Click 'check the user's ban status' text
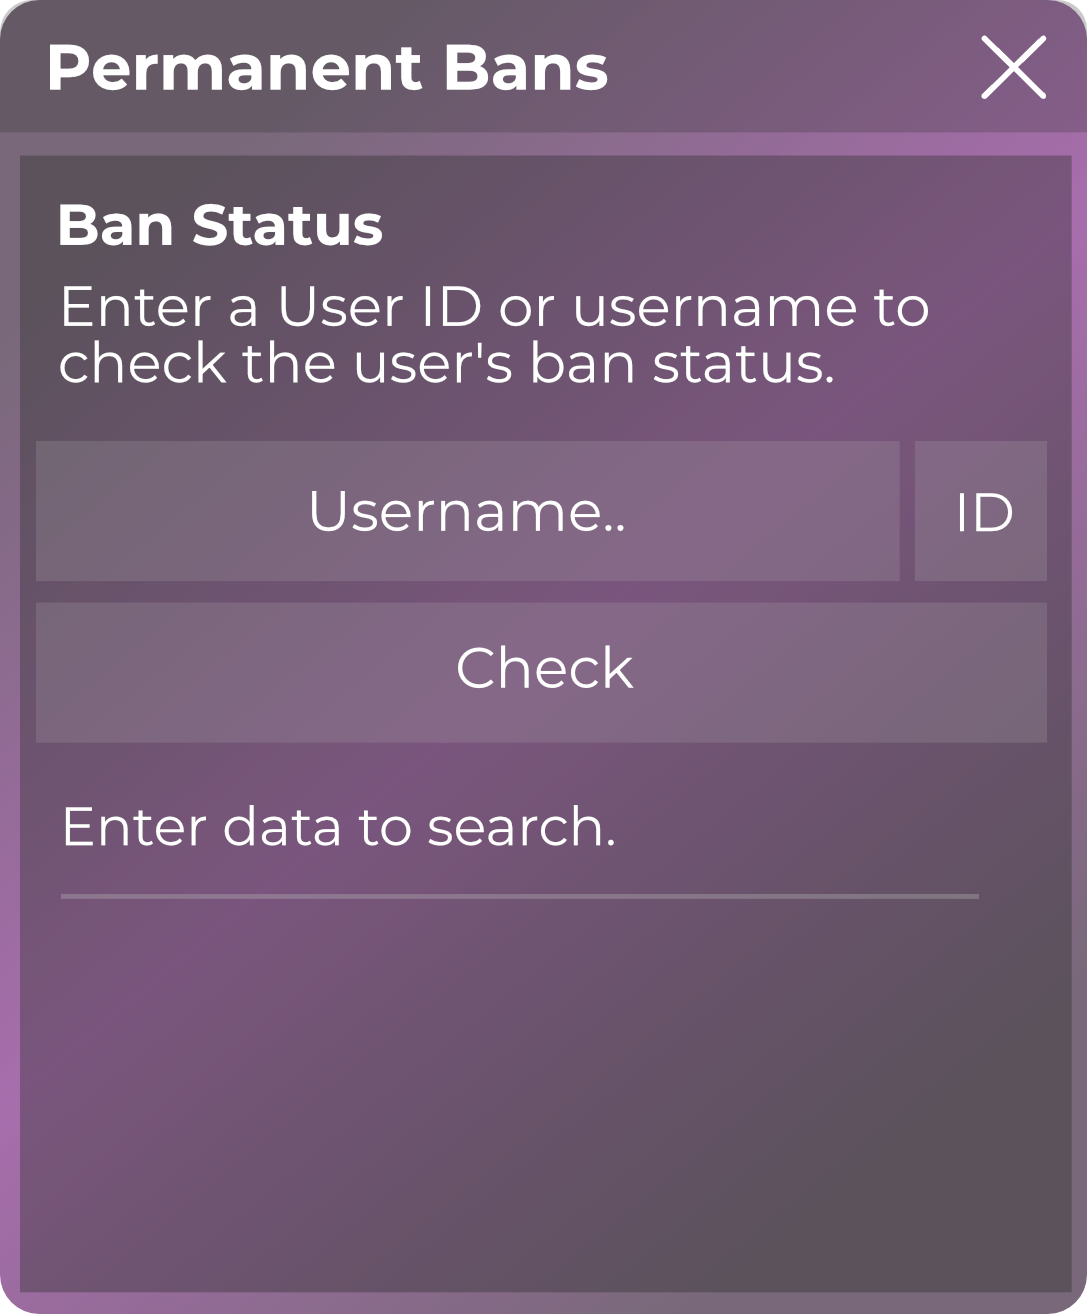 [x=446, y=362]
